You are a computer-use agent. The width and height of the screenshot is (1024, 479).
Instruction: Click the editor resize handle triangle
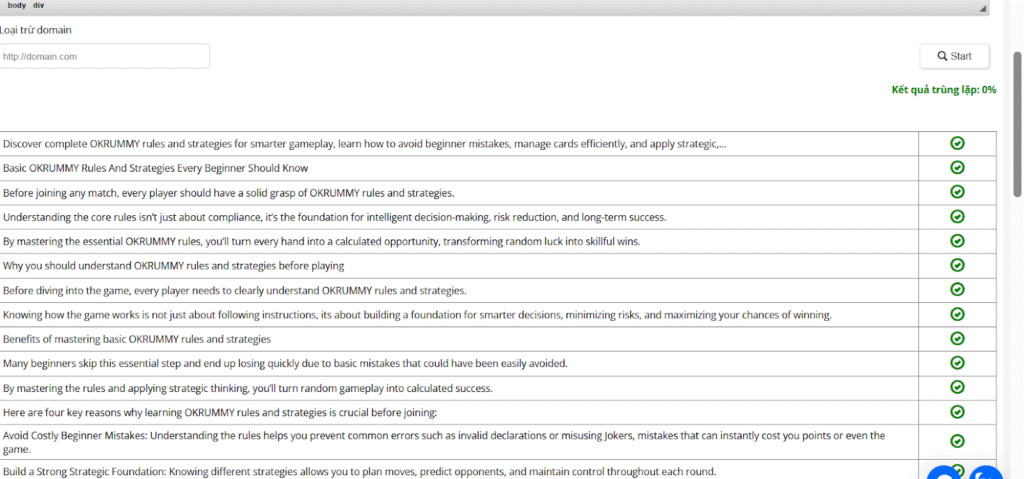(983, 6)
